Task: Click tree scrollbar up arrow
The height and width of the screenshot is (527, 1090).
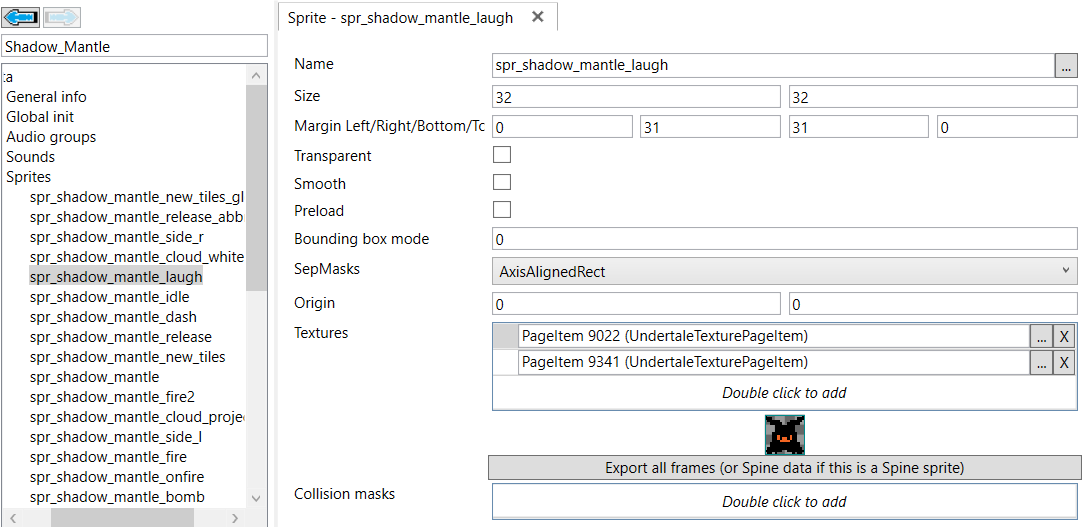Action: 256,75
